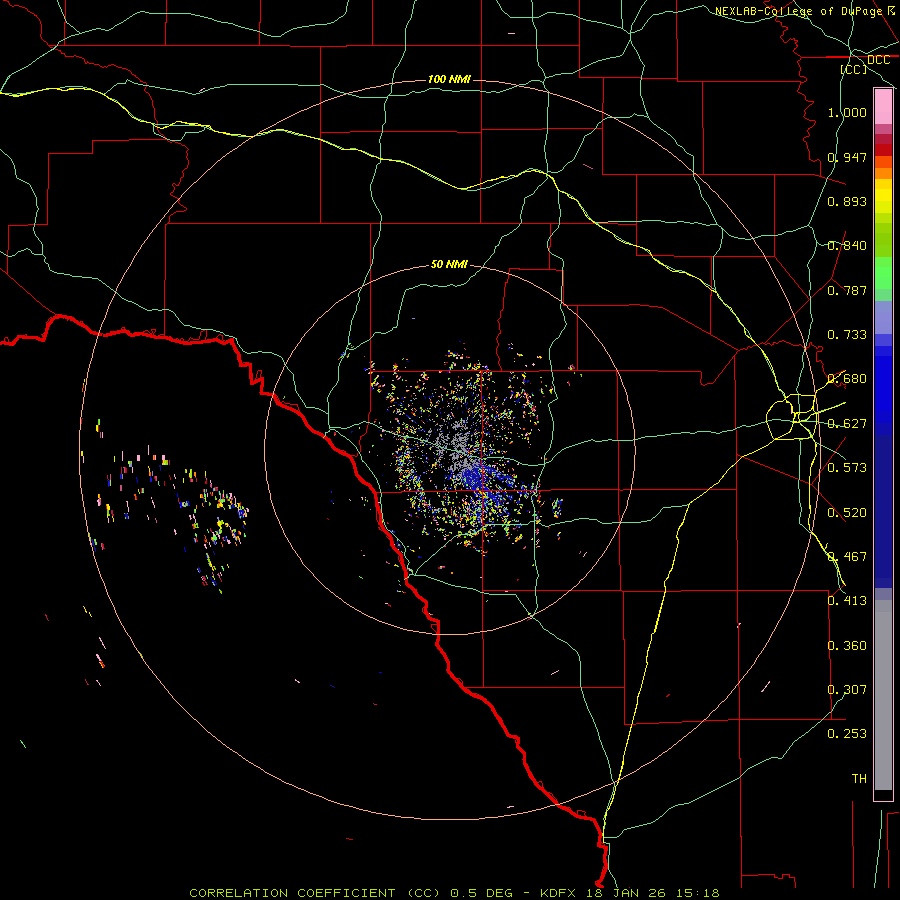The width and height of the screenshot is (900, 900).
Task: Click the 0.627 color scale value
Action: tap(847, 424)
